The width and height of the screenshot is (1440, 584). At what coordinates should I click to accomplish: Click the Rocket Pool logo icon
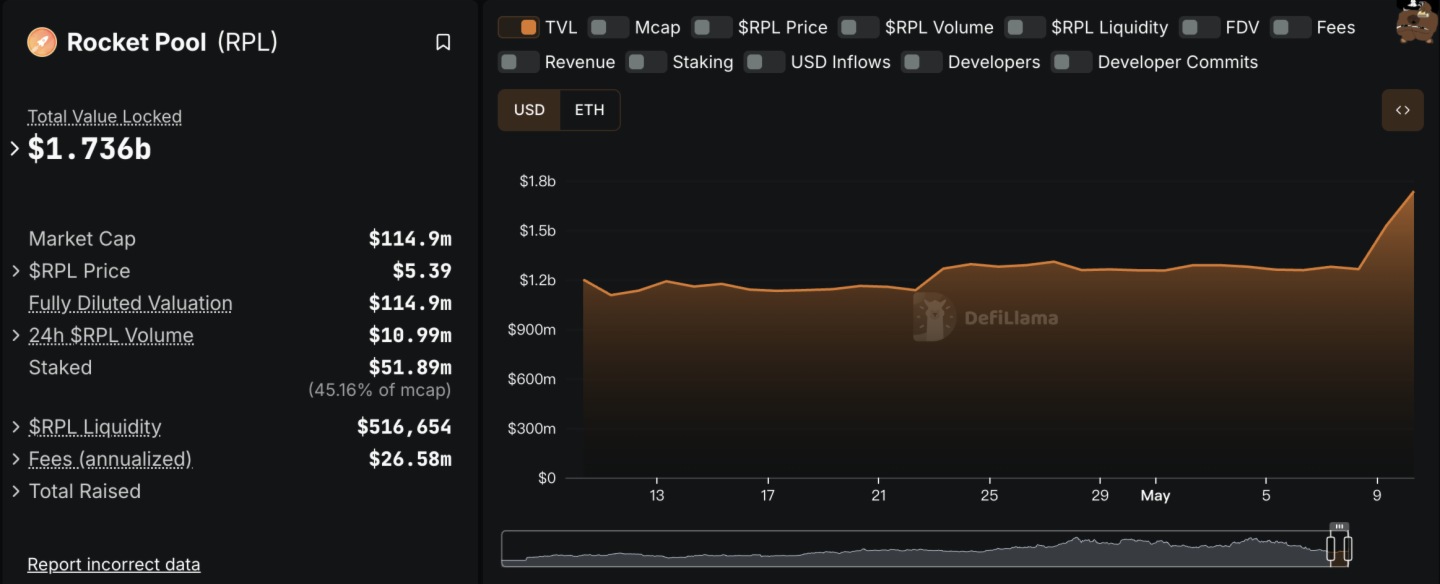(x=42, y=42)
